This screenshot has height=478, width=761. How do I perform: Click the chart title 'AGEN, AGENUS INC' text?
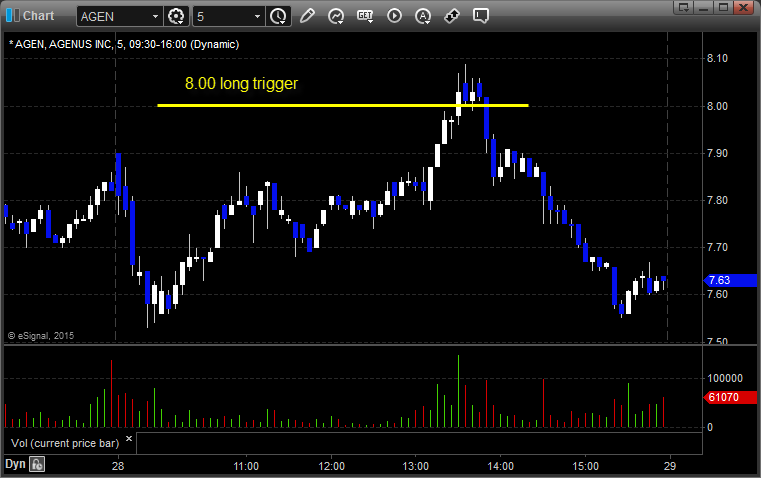[x=63, y=45]
